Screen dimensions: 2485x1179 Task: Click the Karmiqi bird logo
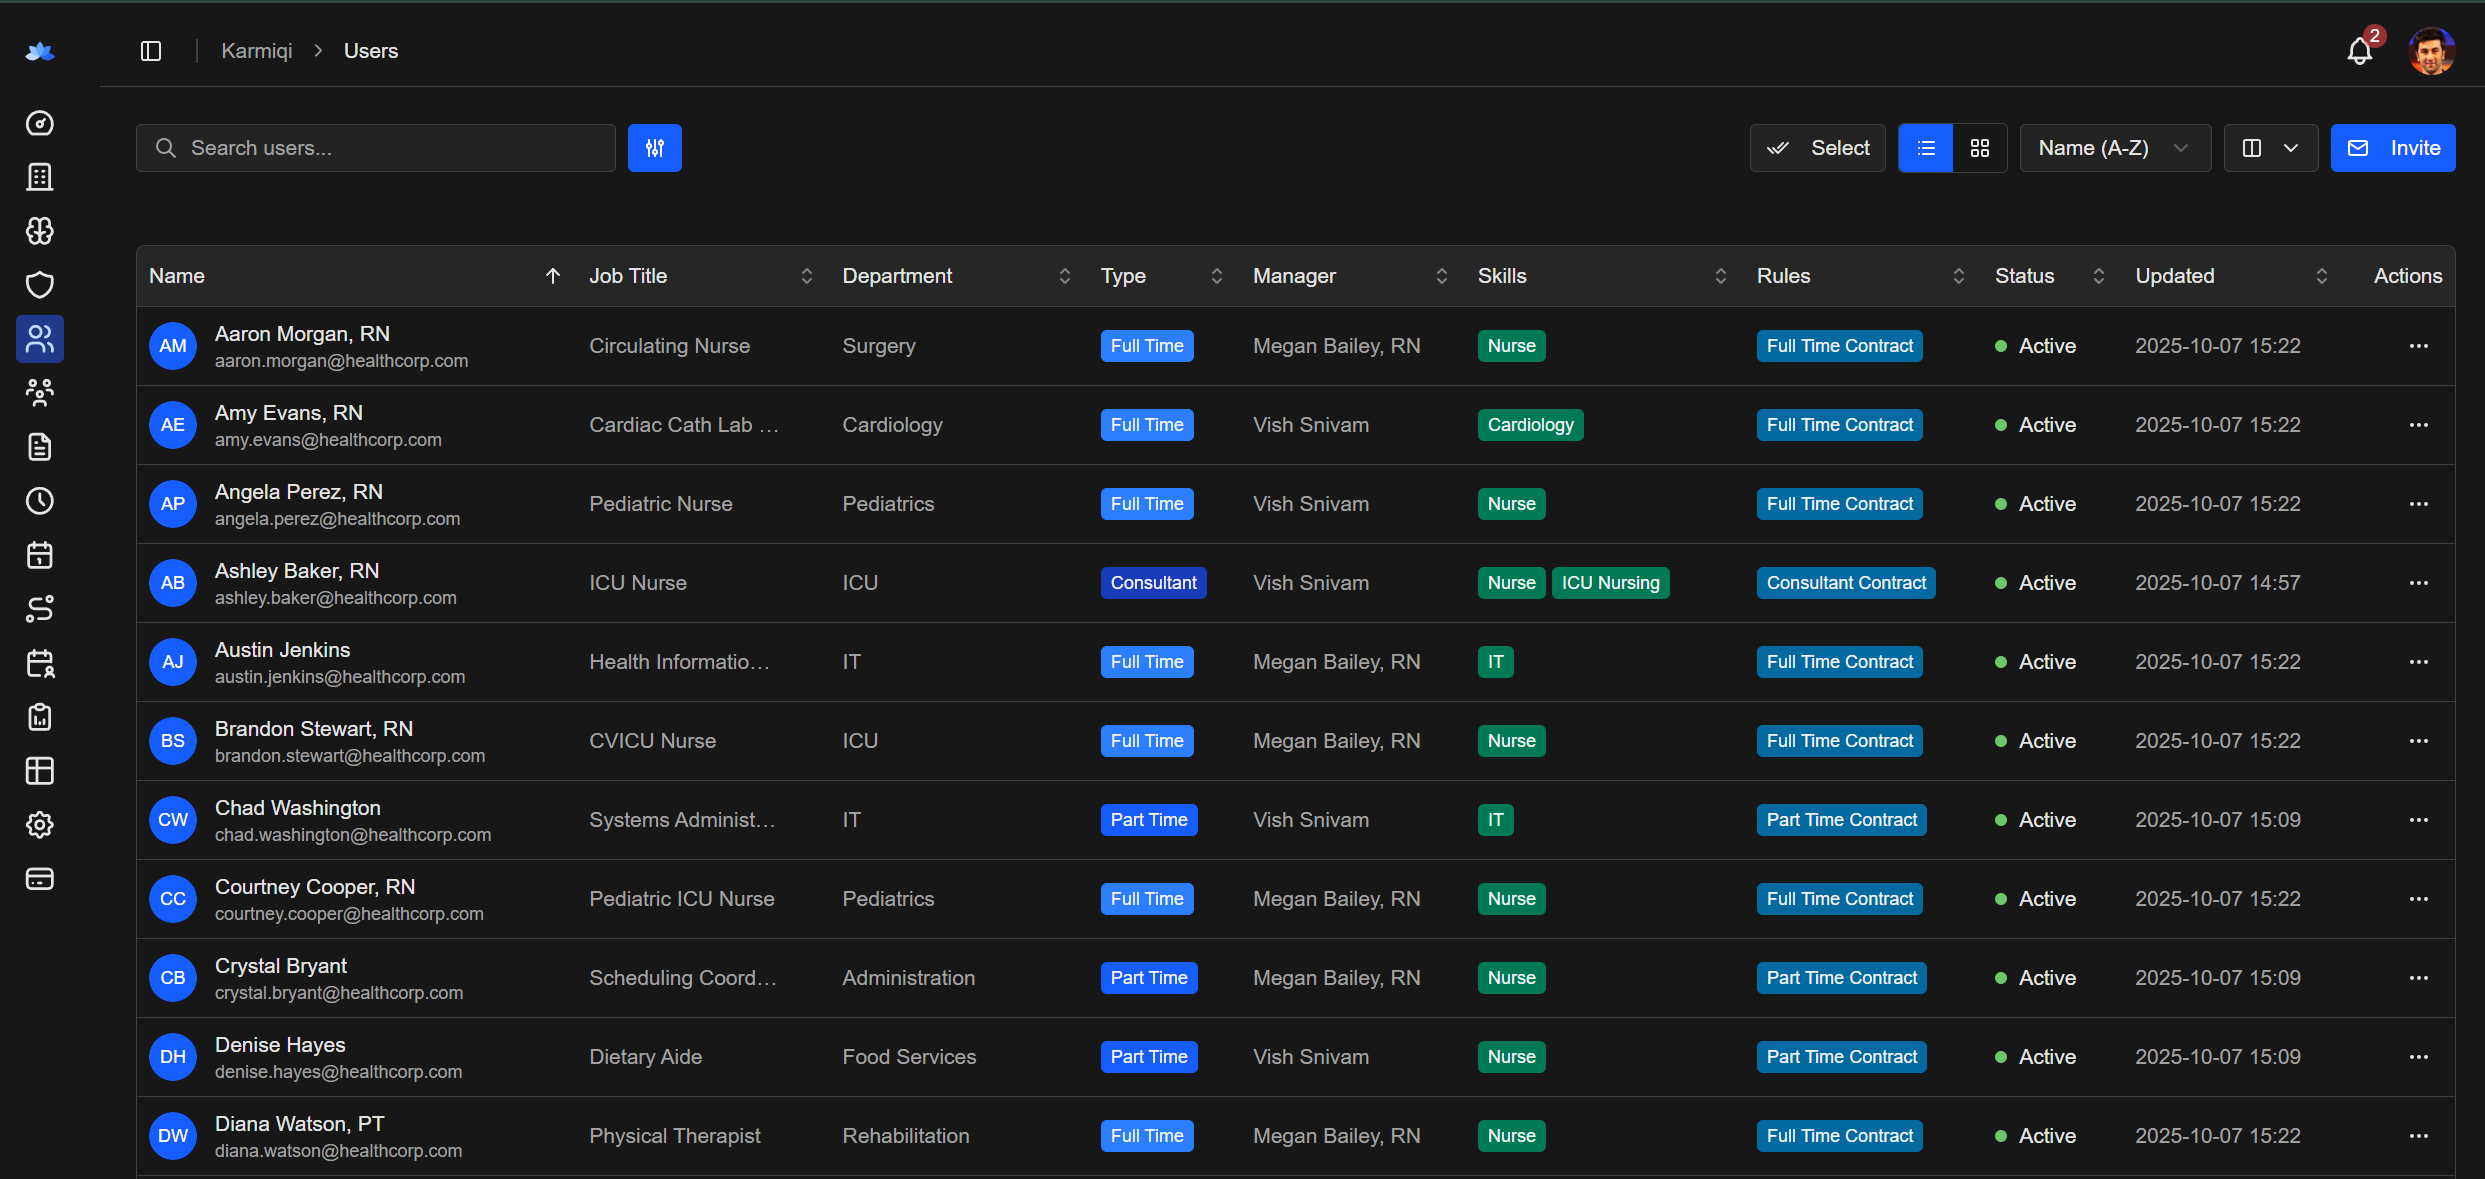(40, 51)
